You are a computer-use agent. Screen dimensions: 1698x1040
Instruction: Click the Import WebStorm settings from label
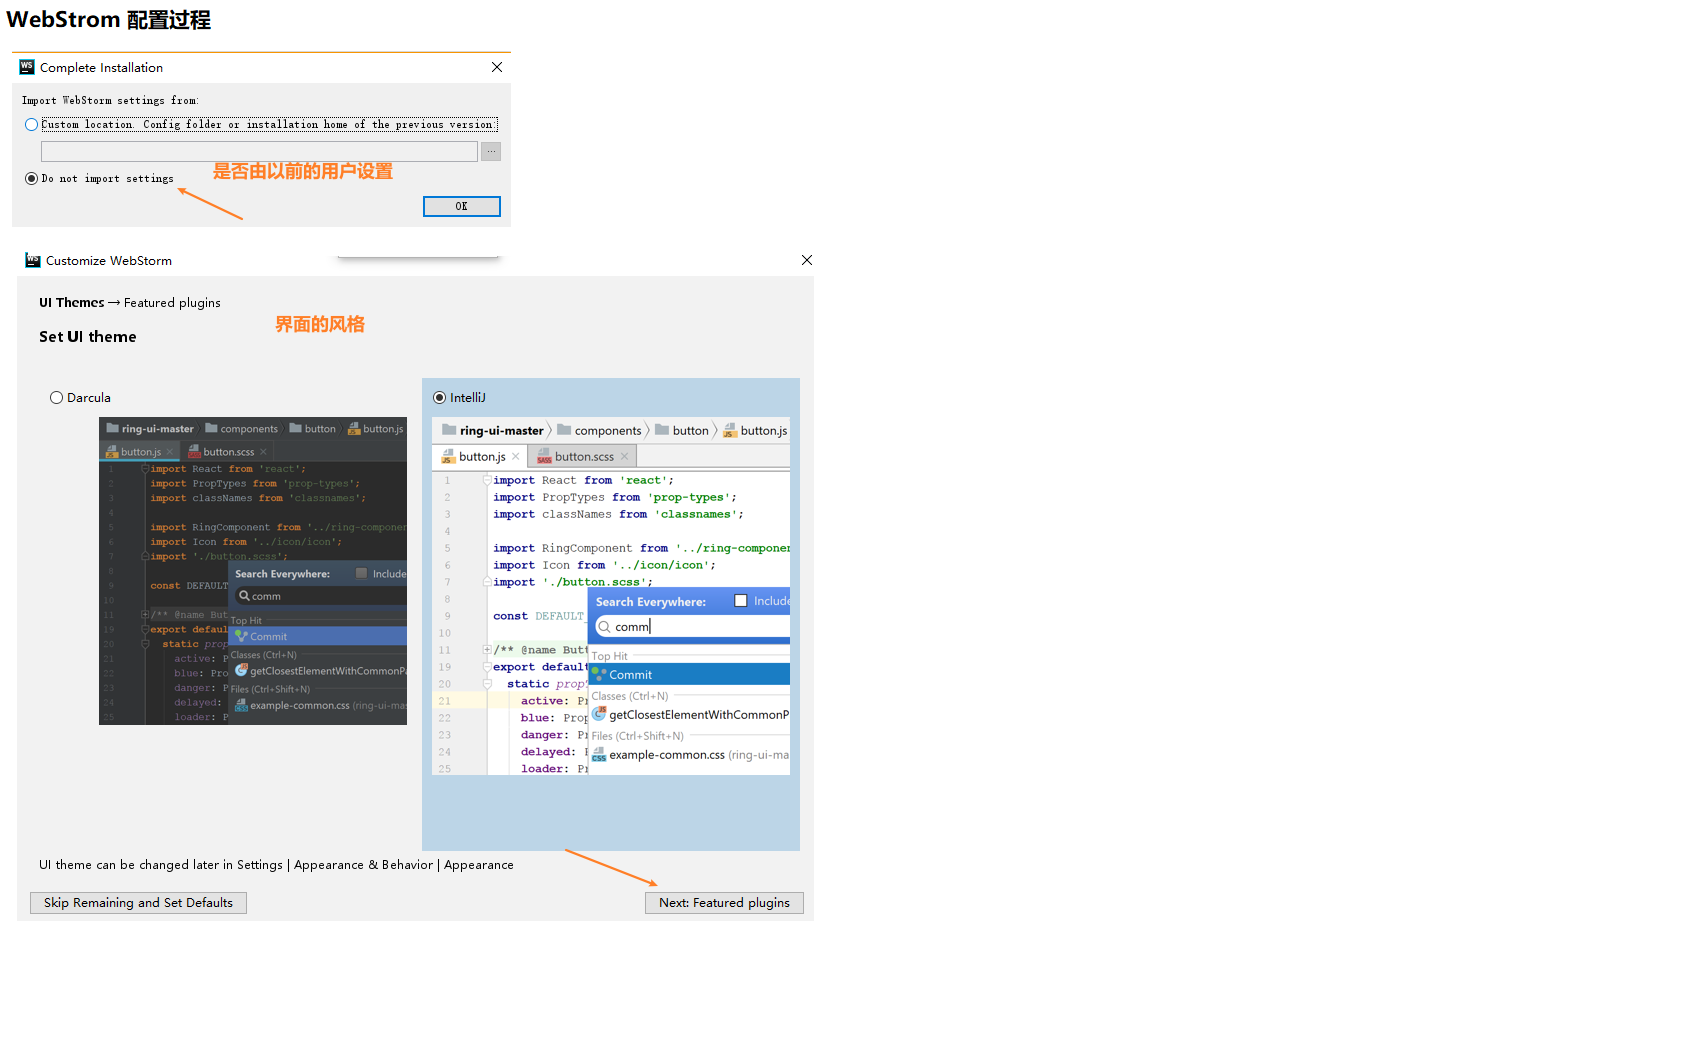tap(110, 101)
